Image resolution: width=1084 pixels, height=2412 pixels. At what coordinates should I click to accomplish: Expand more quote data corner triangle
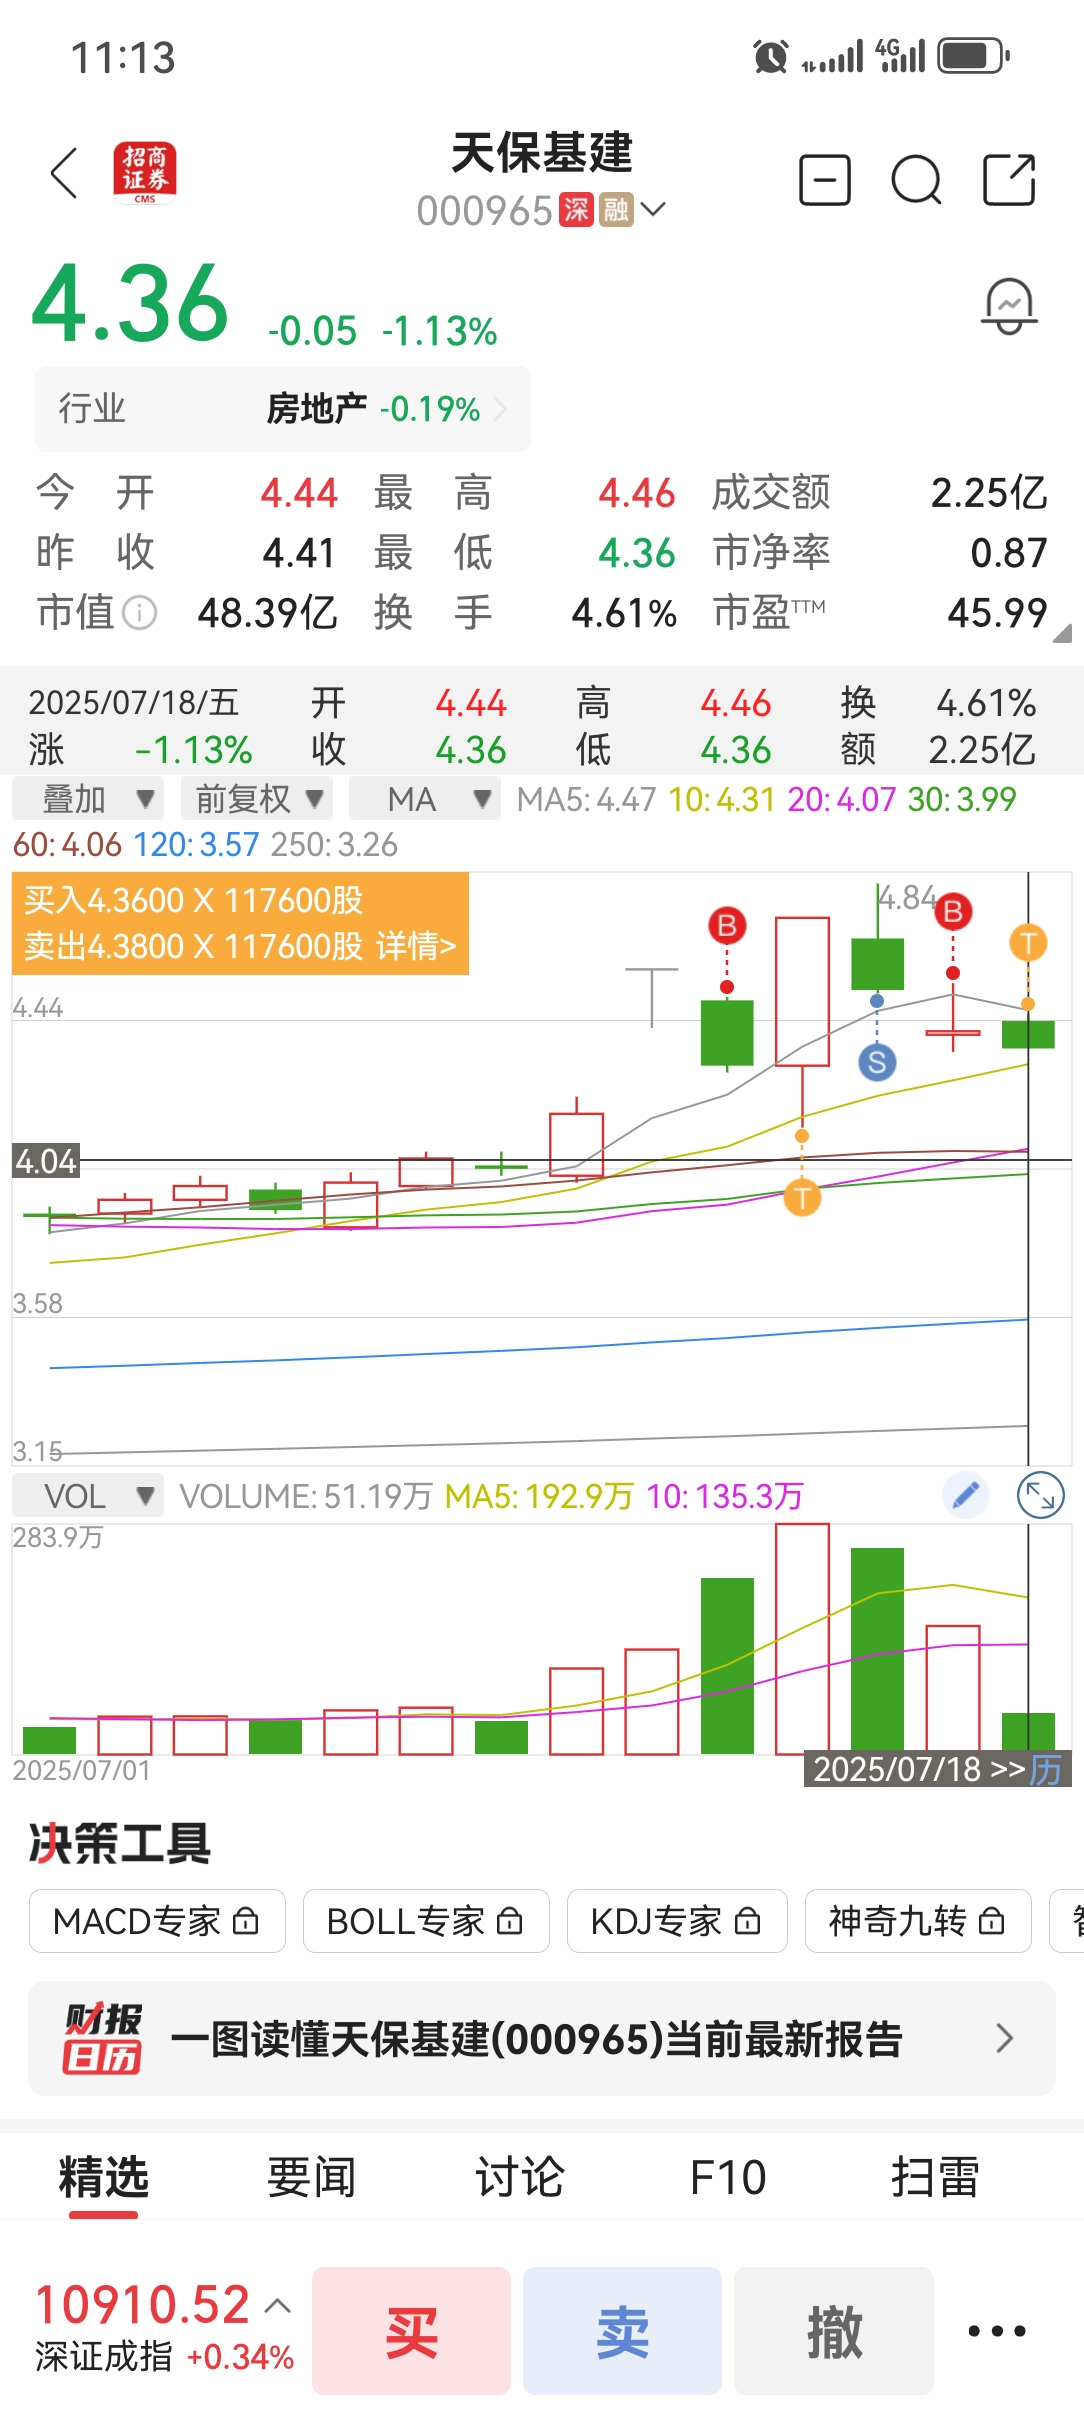(x=1062, y=633)
